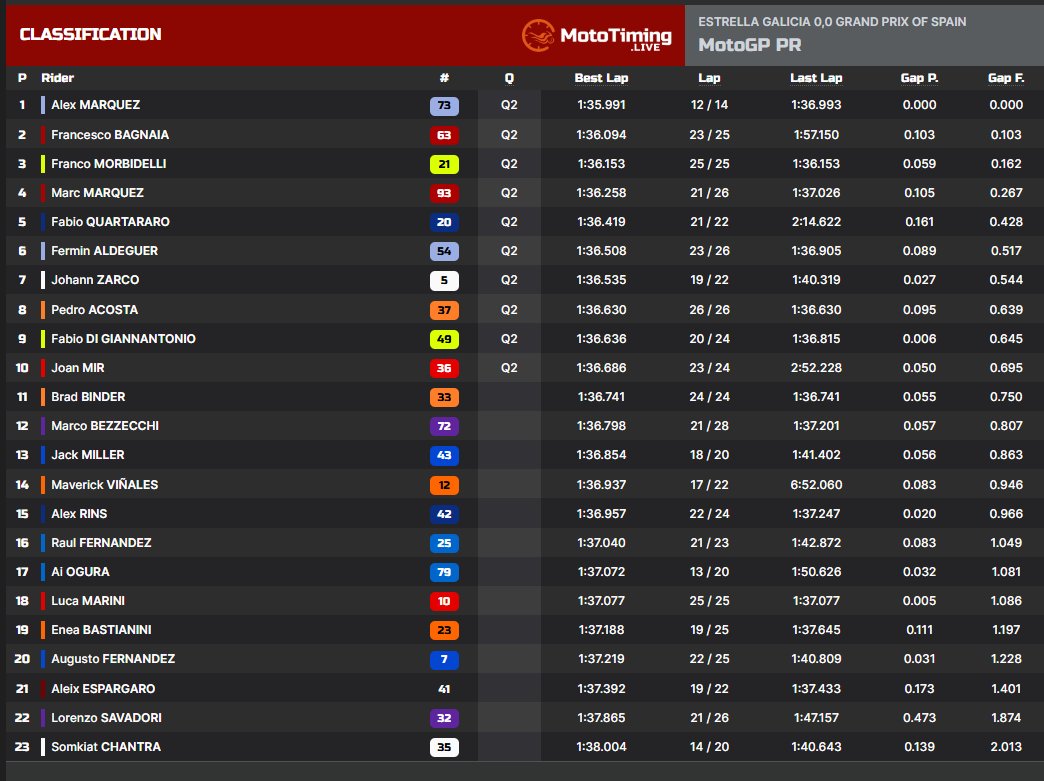1044x781 pixels.
Task: Click Johann Zarco's number 5 badge
Action: 444,281
